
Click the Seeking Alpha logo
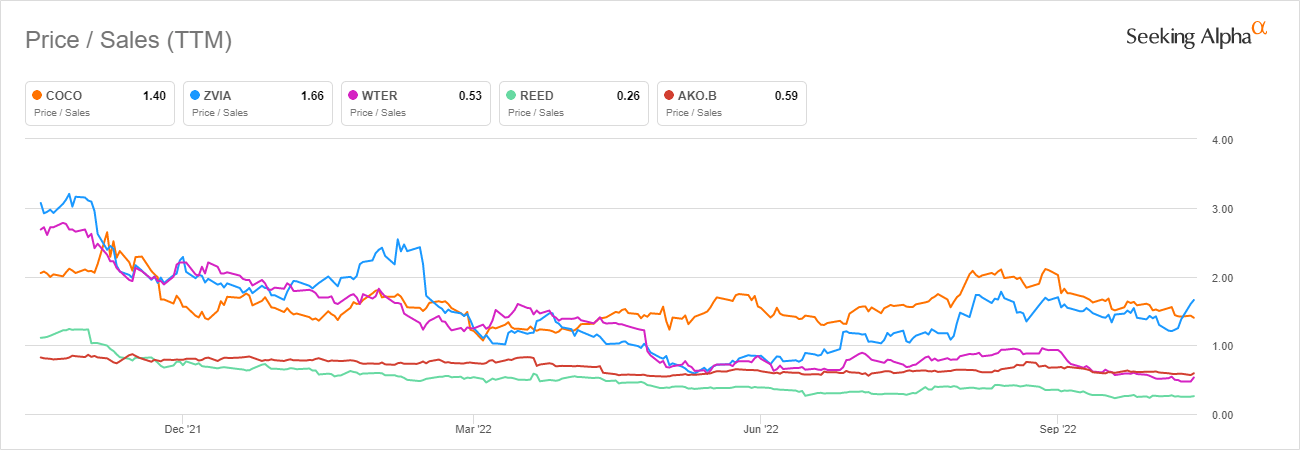[x=1196, y=35]
